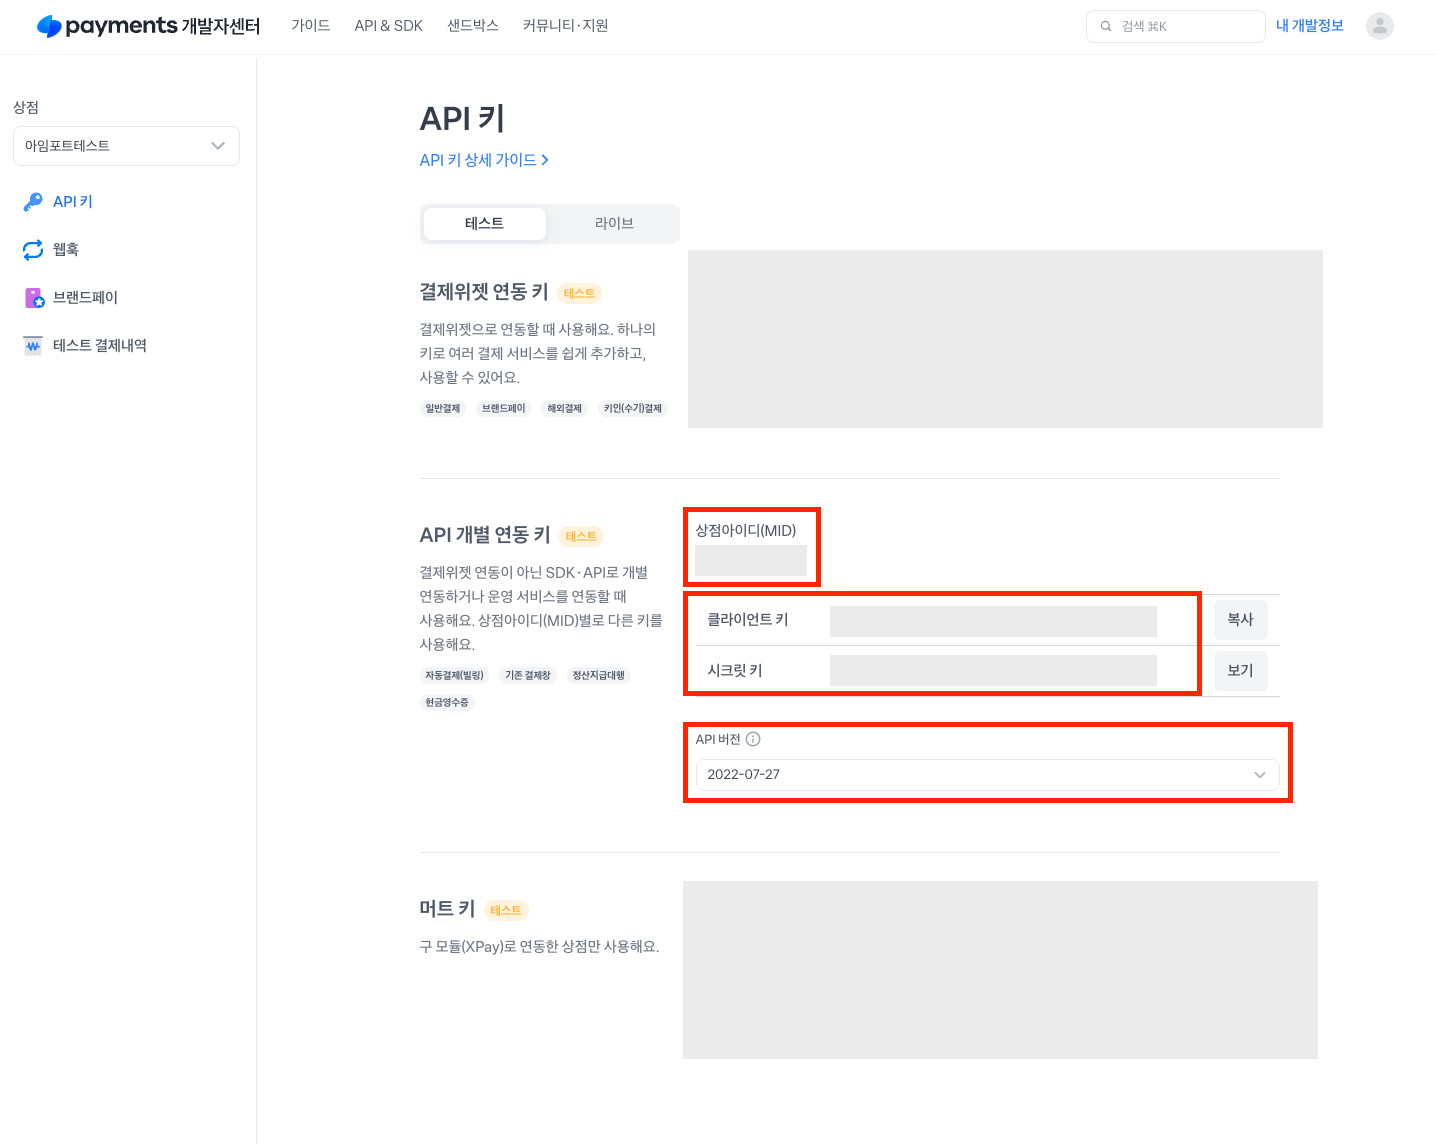Click the 키인(수기)결제 tag

(x=633, y=409)
